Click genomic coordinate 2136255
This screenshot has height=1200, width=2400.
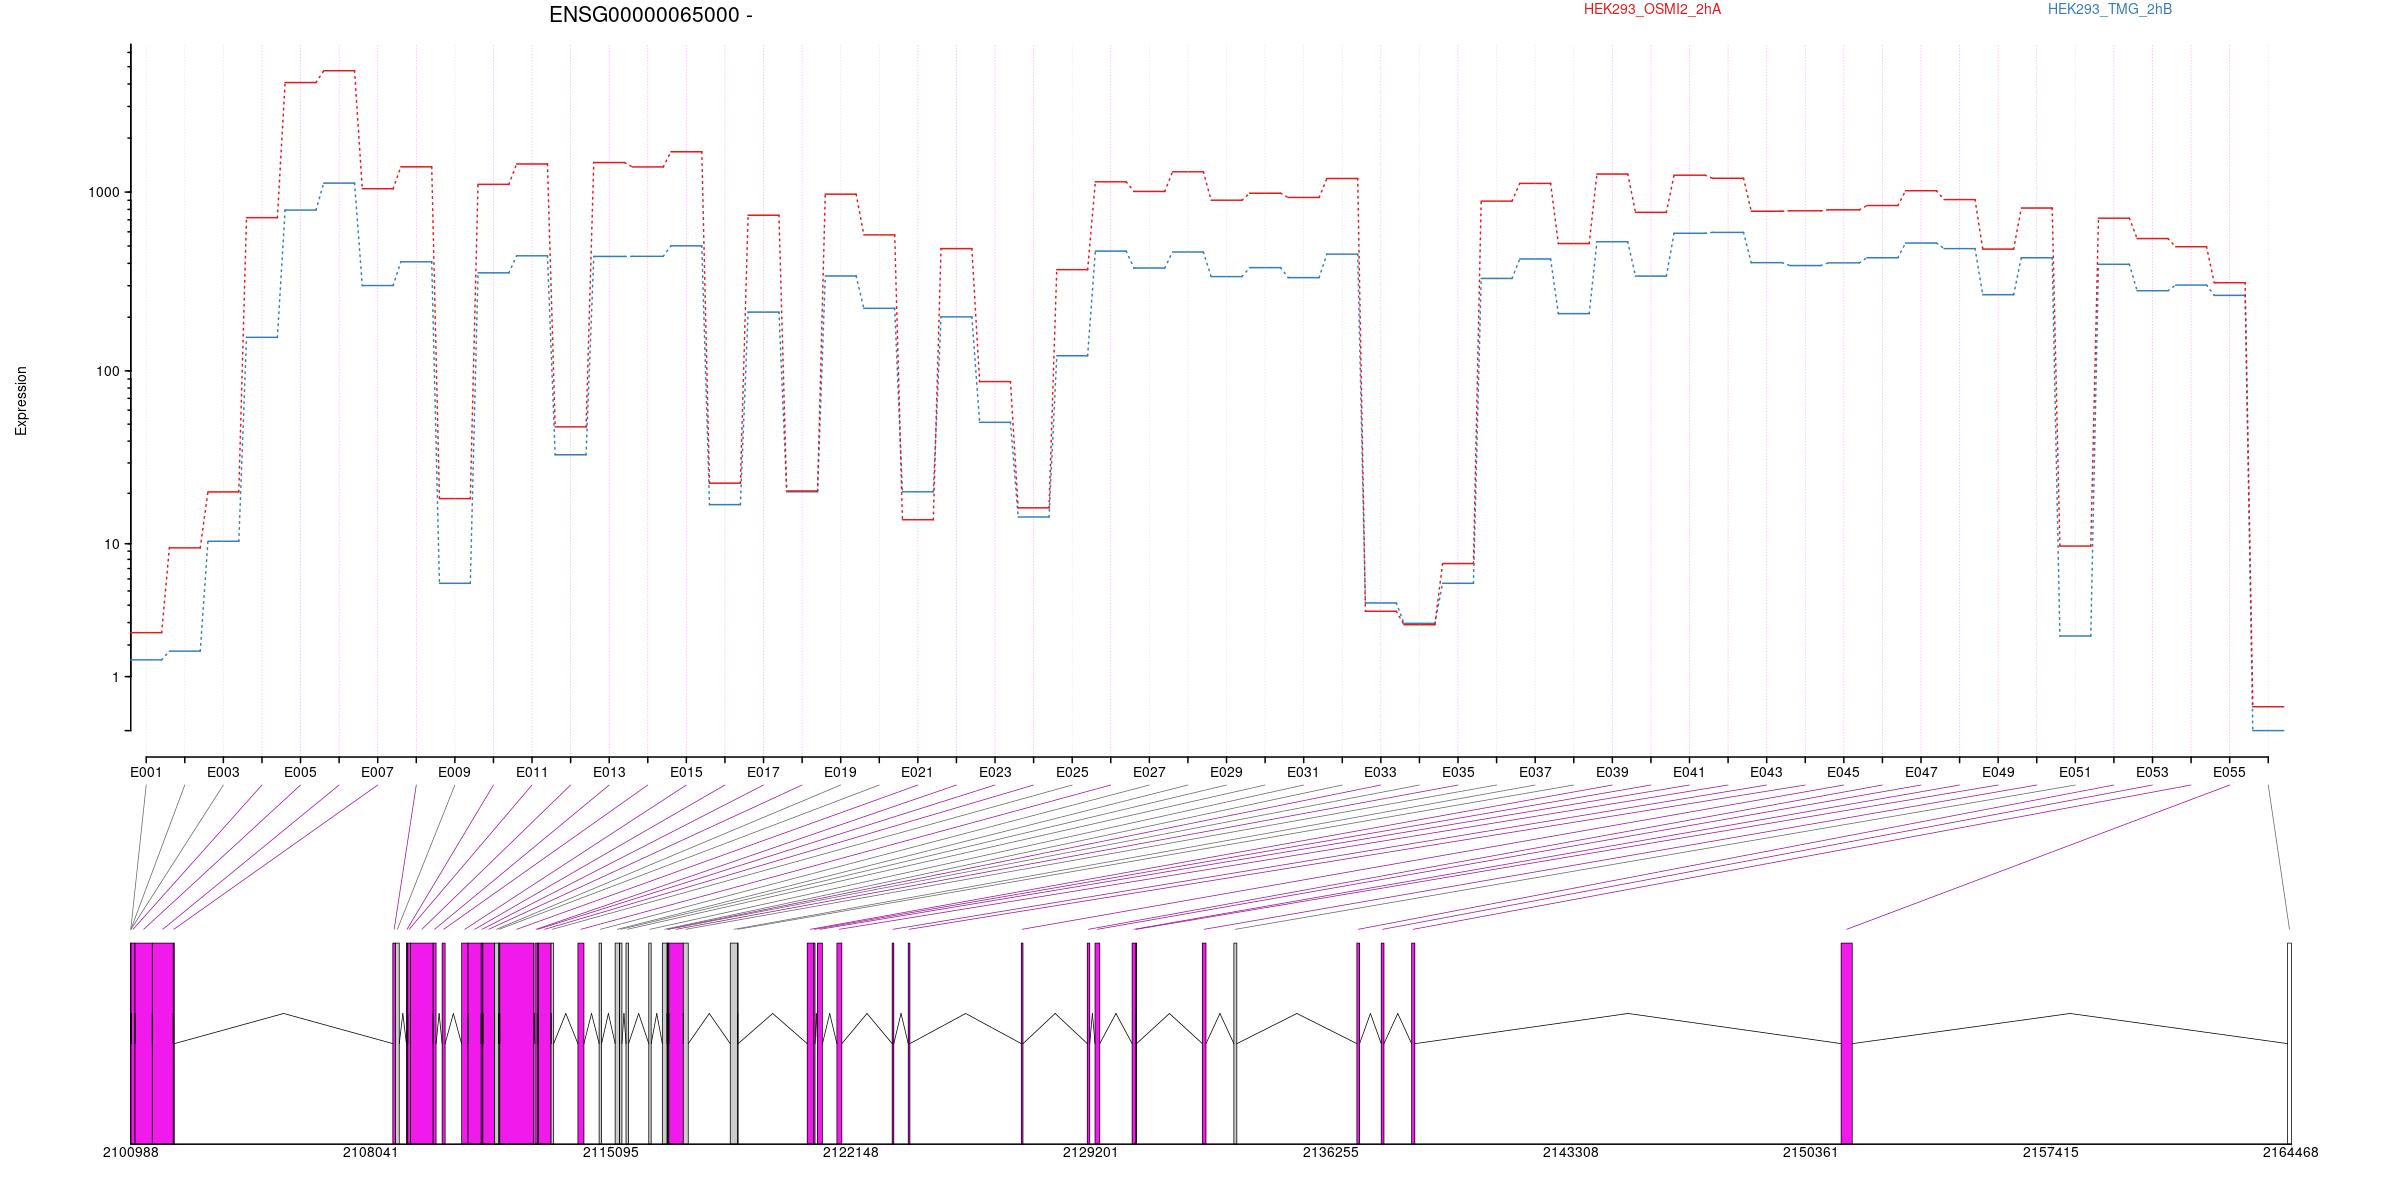coord(1331,1152)
